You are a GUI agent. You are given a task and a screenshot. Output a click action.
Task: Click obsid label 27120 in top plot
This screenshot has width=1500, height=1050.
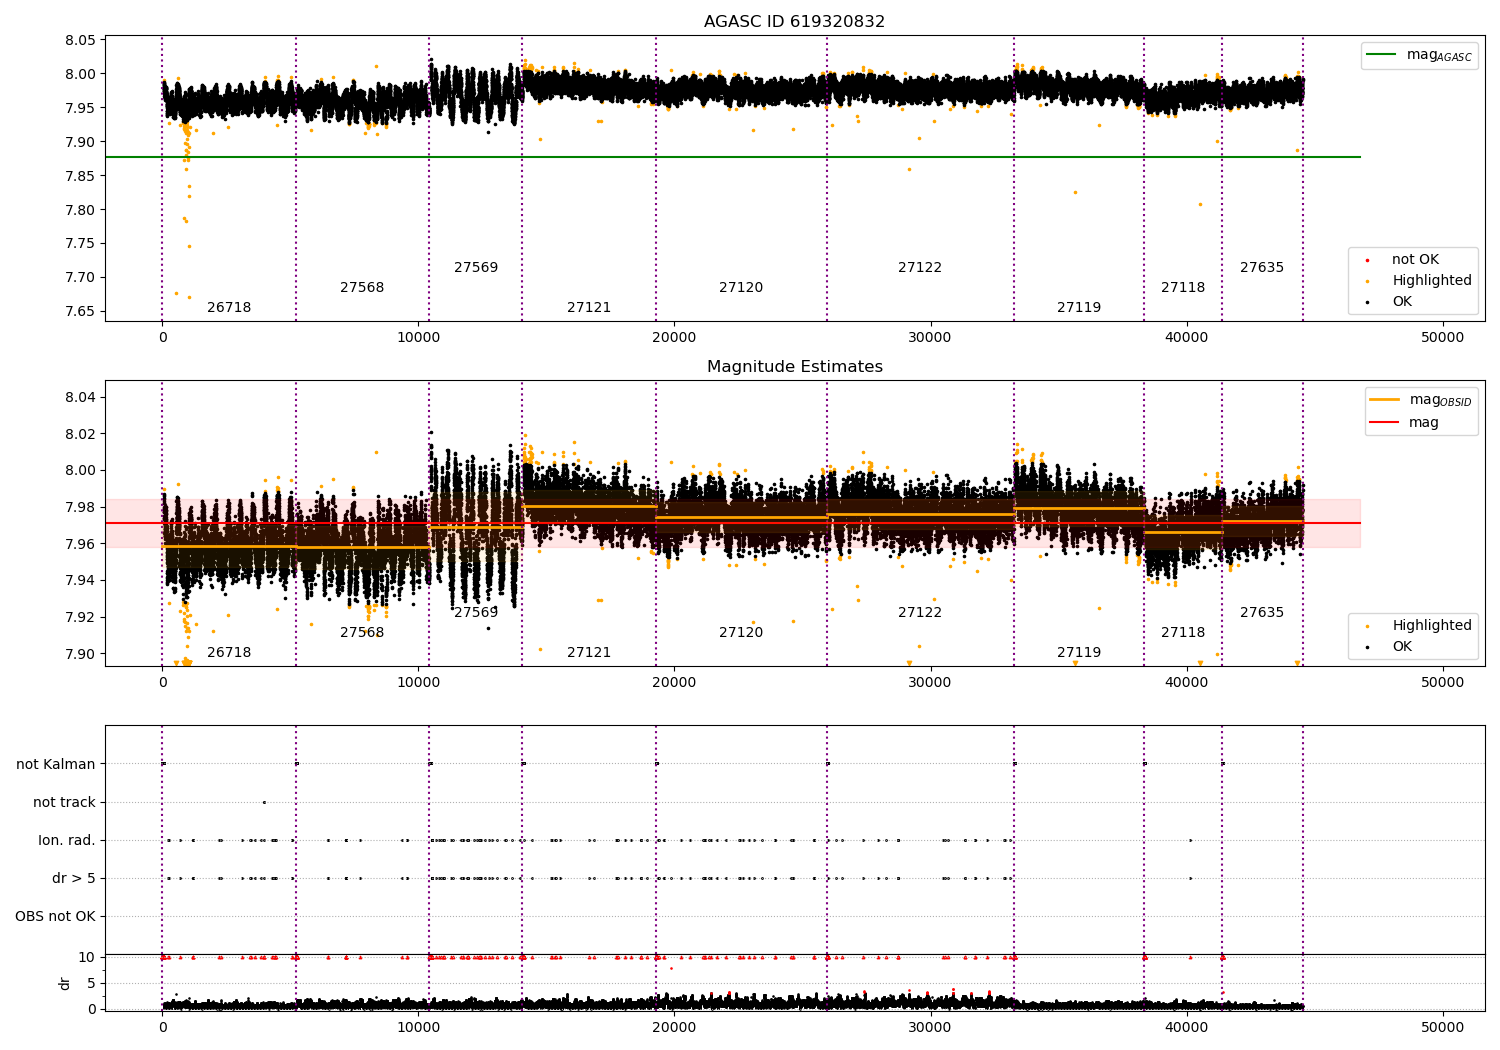tap(741, 288)
